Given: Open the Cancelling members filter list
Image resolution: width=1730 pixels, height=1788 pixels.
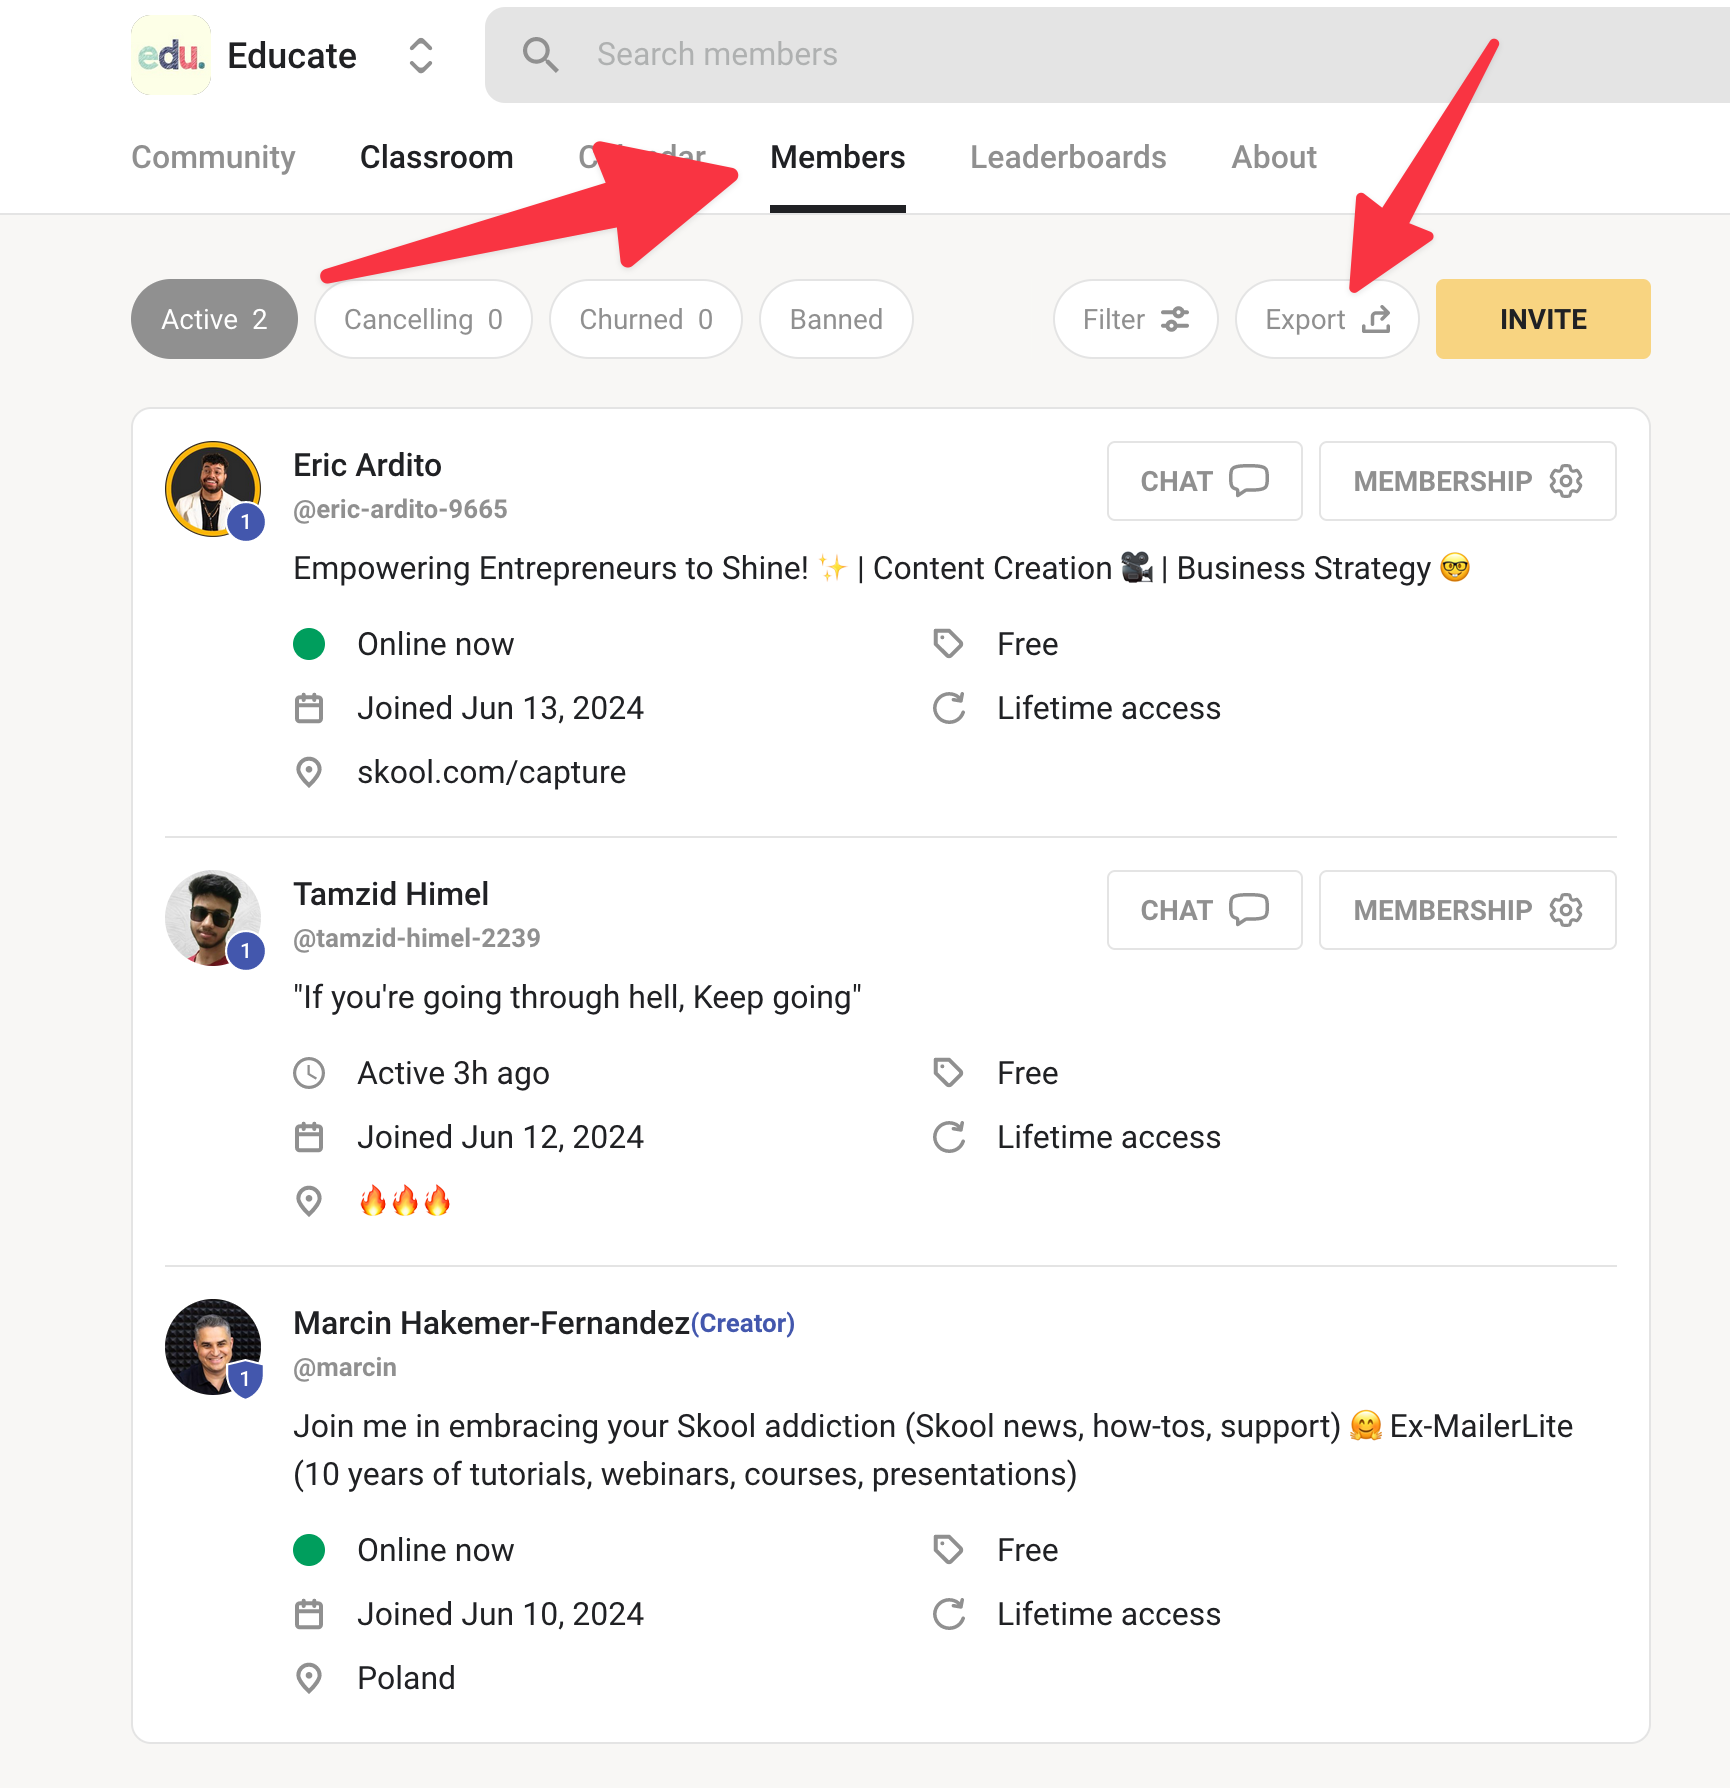Looking at the screenshot, I should coord(422,319).
